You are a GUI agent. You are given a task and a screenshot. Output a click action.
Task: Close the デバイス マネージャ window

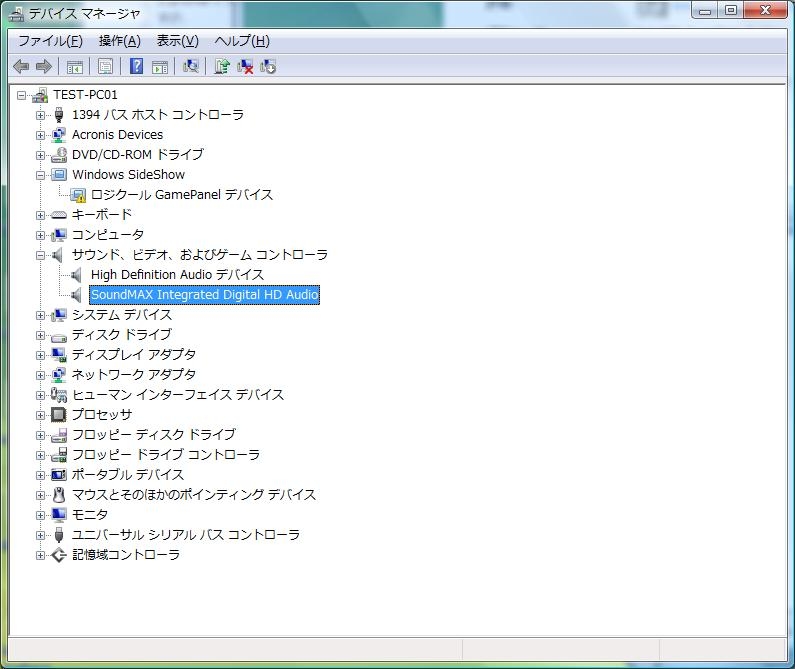[x=766, y=10]
